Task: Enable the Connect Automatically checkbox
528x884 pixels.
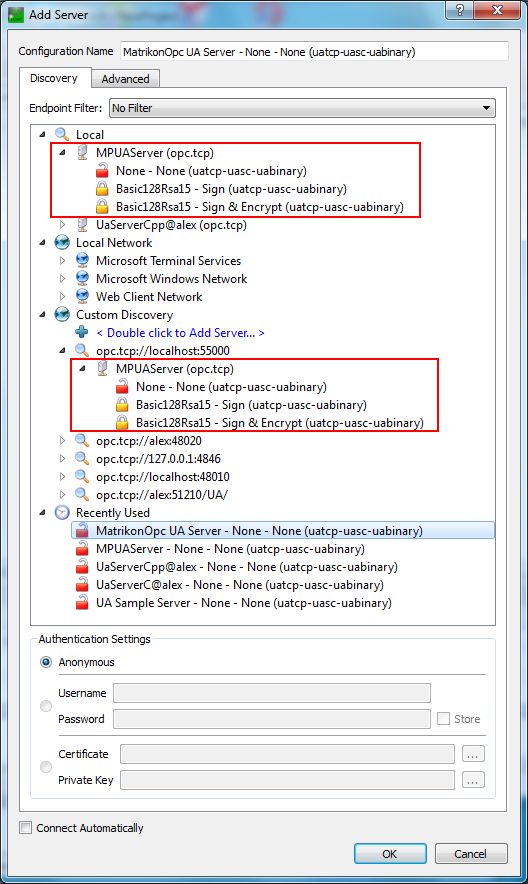Action: [x=25, y=828]
